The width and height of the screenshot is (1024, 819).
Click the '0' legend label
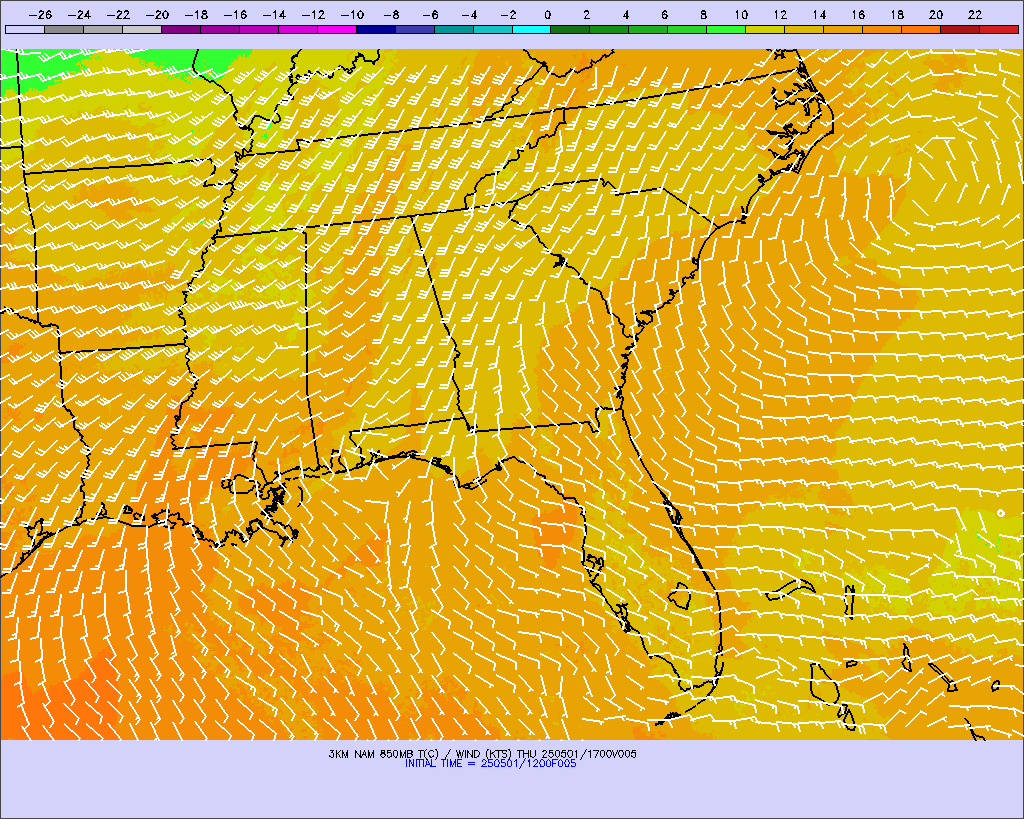click(547, 14)
